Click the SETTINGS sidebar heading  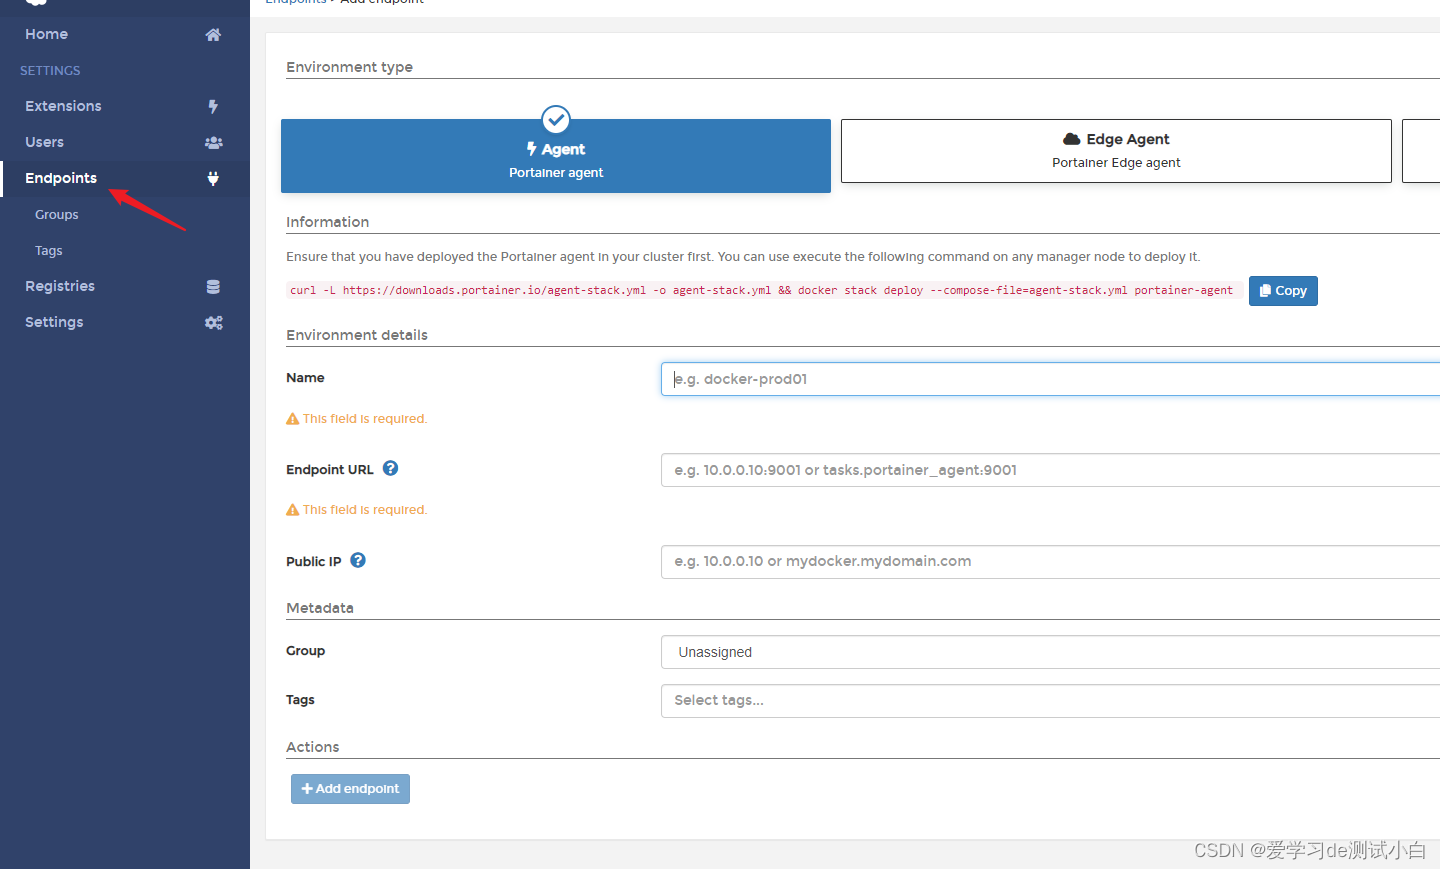(x=50, y=71)
